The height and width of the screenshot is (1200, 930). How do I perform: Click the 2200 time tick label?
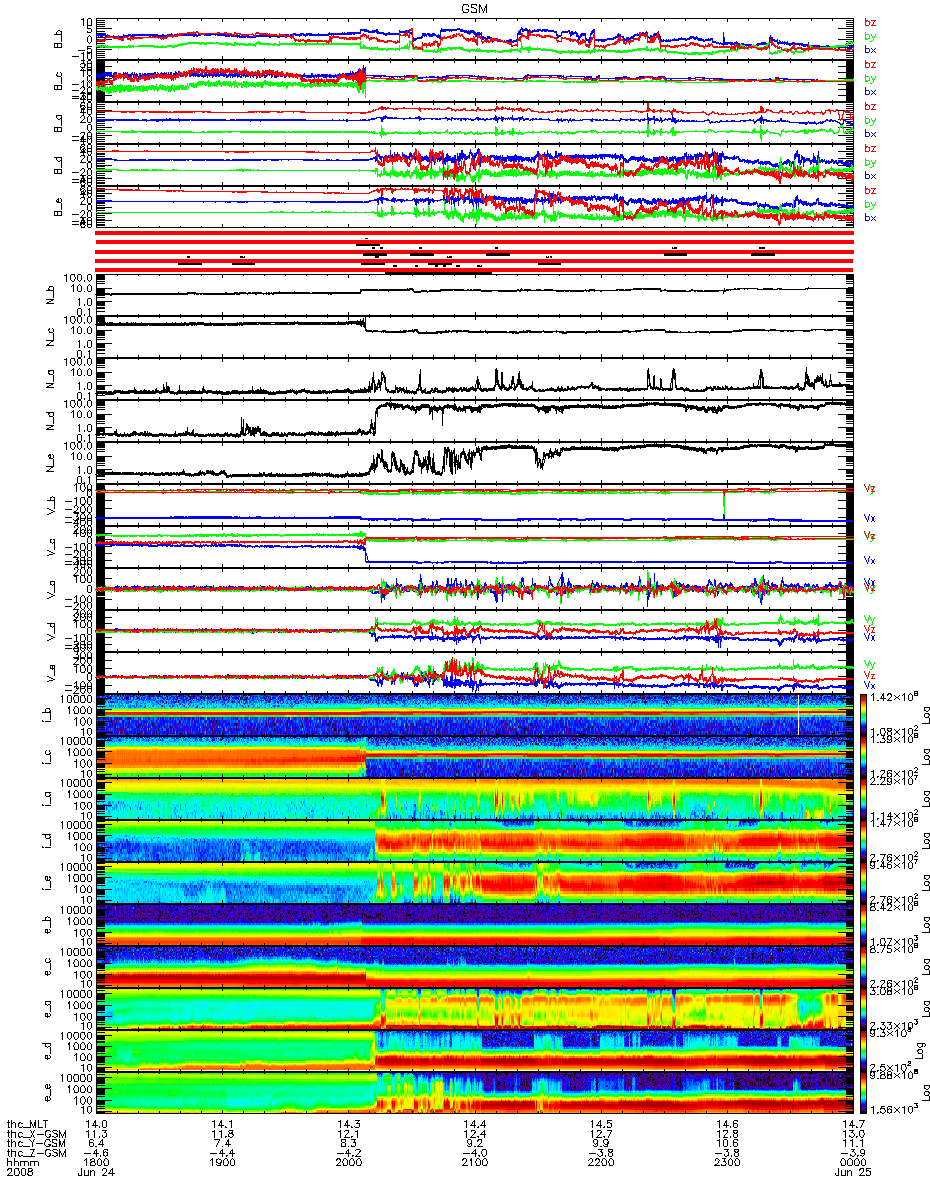(x=600, y=1164)
